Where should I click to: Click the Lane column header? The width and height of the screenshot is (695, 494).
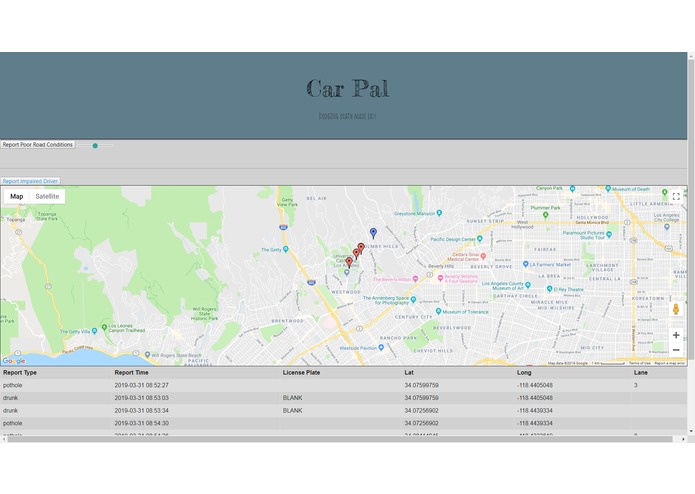640,373
